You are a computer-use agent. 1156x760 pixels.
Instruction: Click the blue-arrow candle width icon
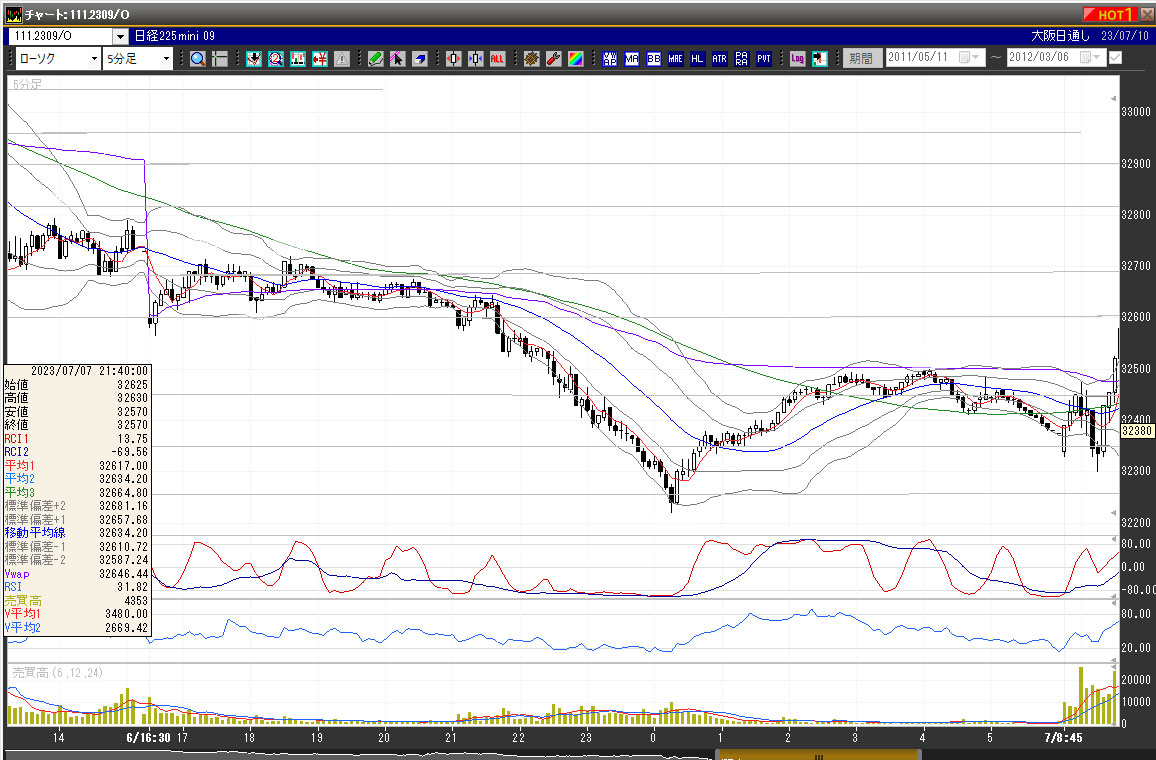coord(476,59)
